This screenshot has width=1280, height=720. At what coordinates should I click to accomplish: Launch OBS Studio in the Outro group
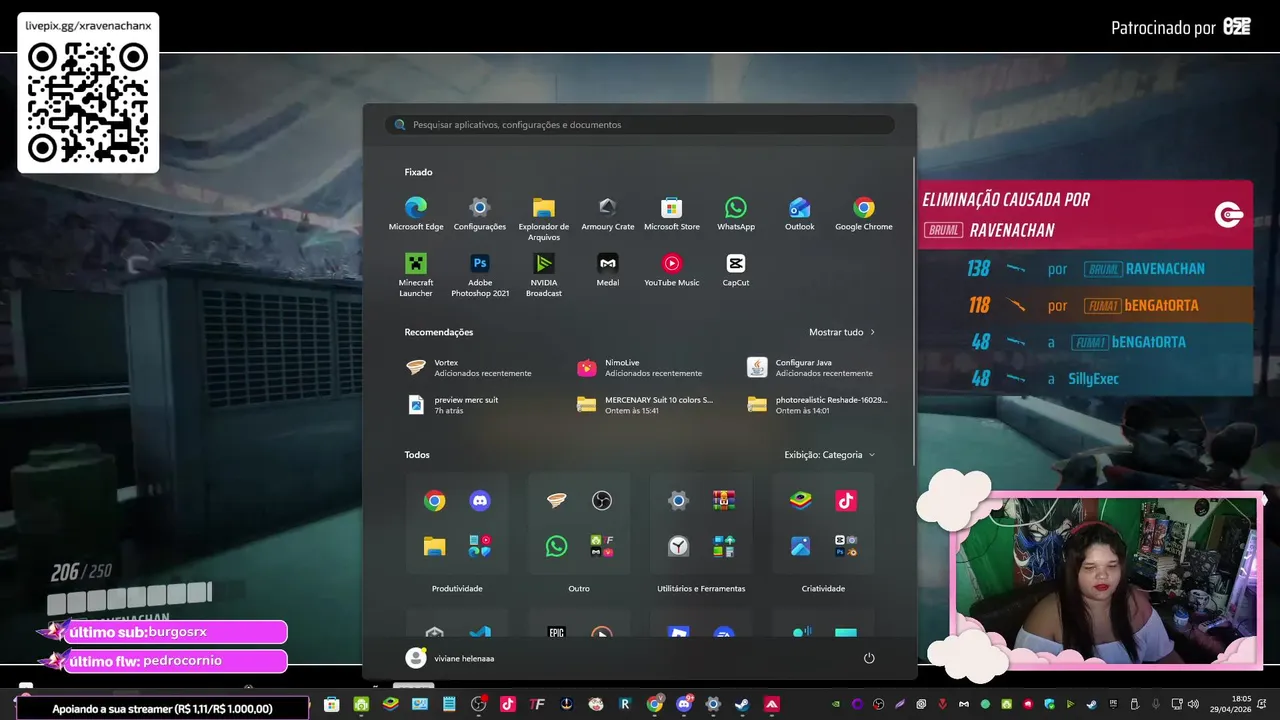(x=601, y=501)
